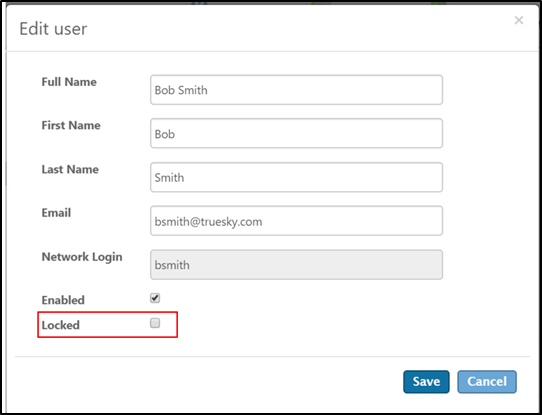Click the Email label text
Image resolution: width=542 pixels, height=415 pixels.
[x=56, y=213]
